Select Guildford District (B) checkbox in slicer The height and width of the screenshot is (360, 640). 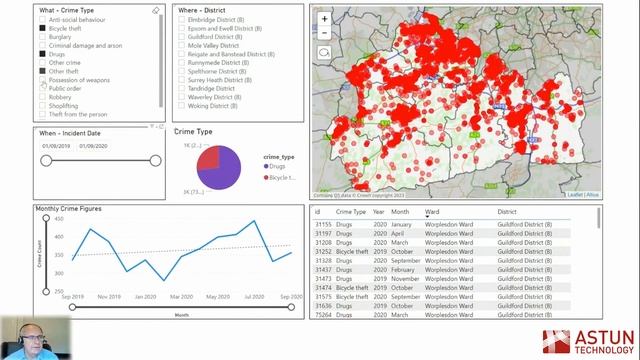[182, 37]
